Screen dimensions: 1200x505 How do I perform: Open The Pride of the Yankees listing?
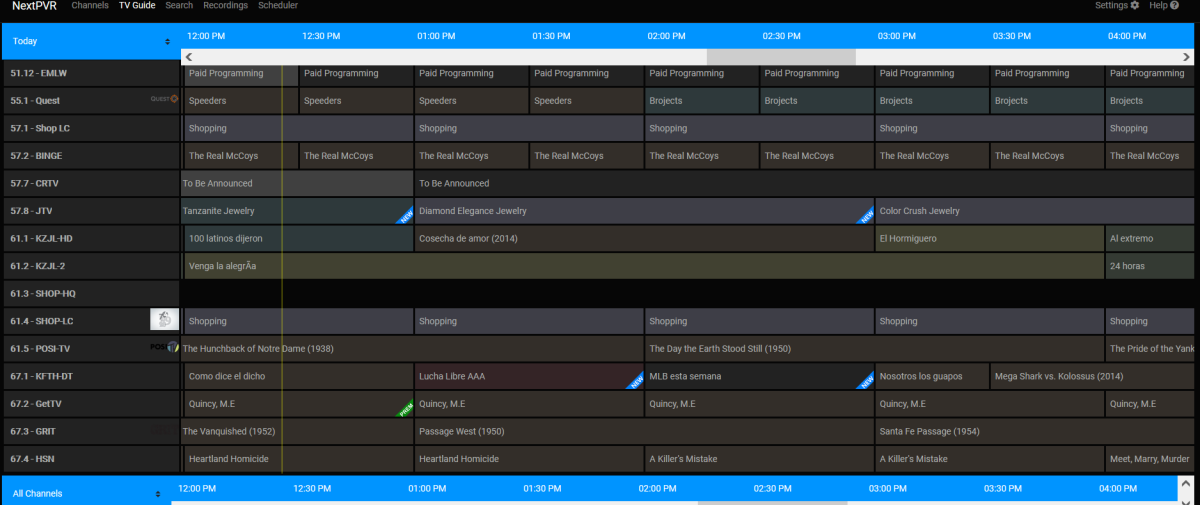[1152, 349]
